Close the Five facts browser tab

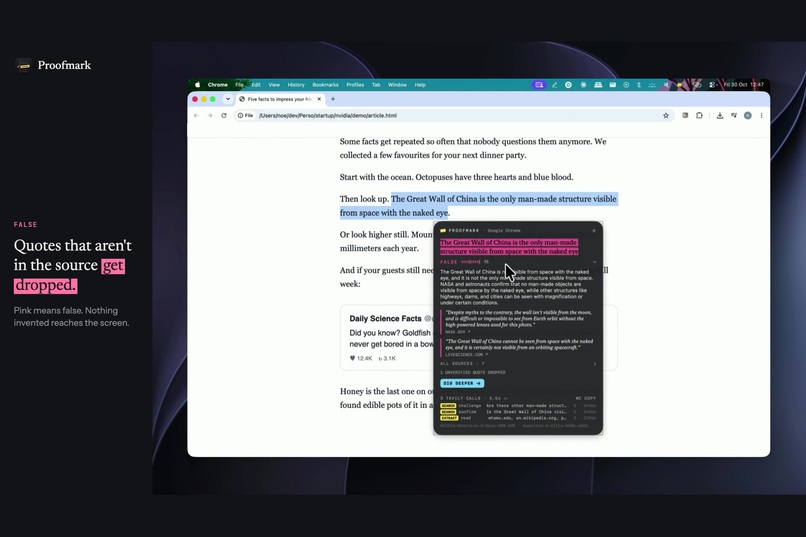click(319, 99)
